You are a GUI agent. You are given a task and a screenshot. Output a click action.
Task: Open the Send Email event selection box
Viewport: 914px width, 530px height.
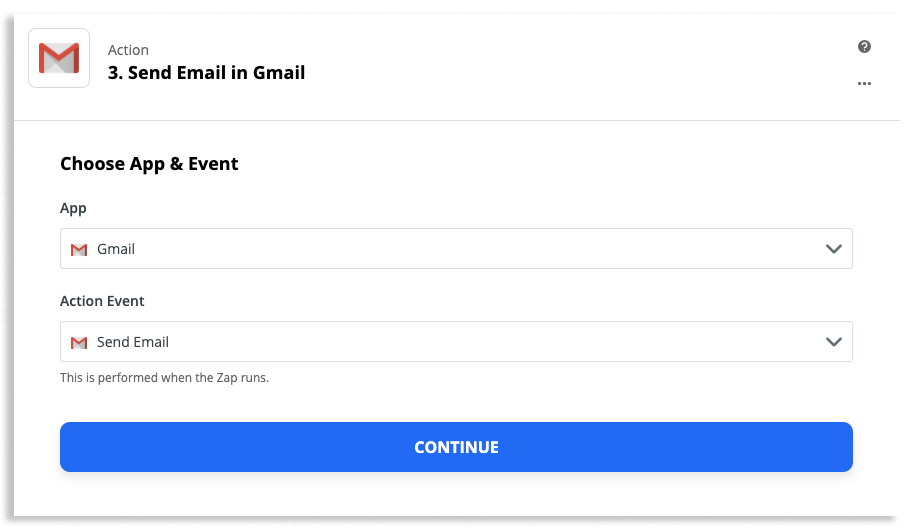[x=456, y=342]
